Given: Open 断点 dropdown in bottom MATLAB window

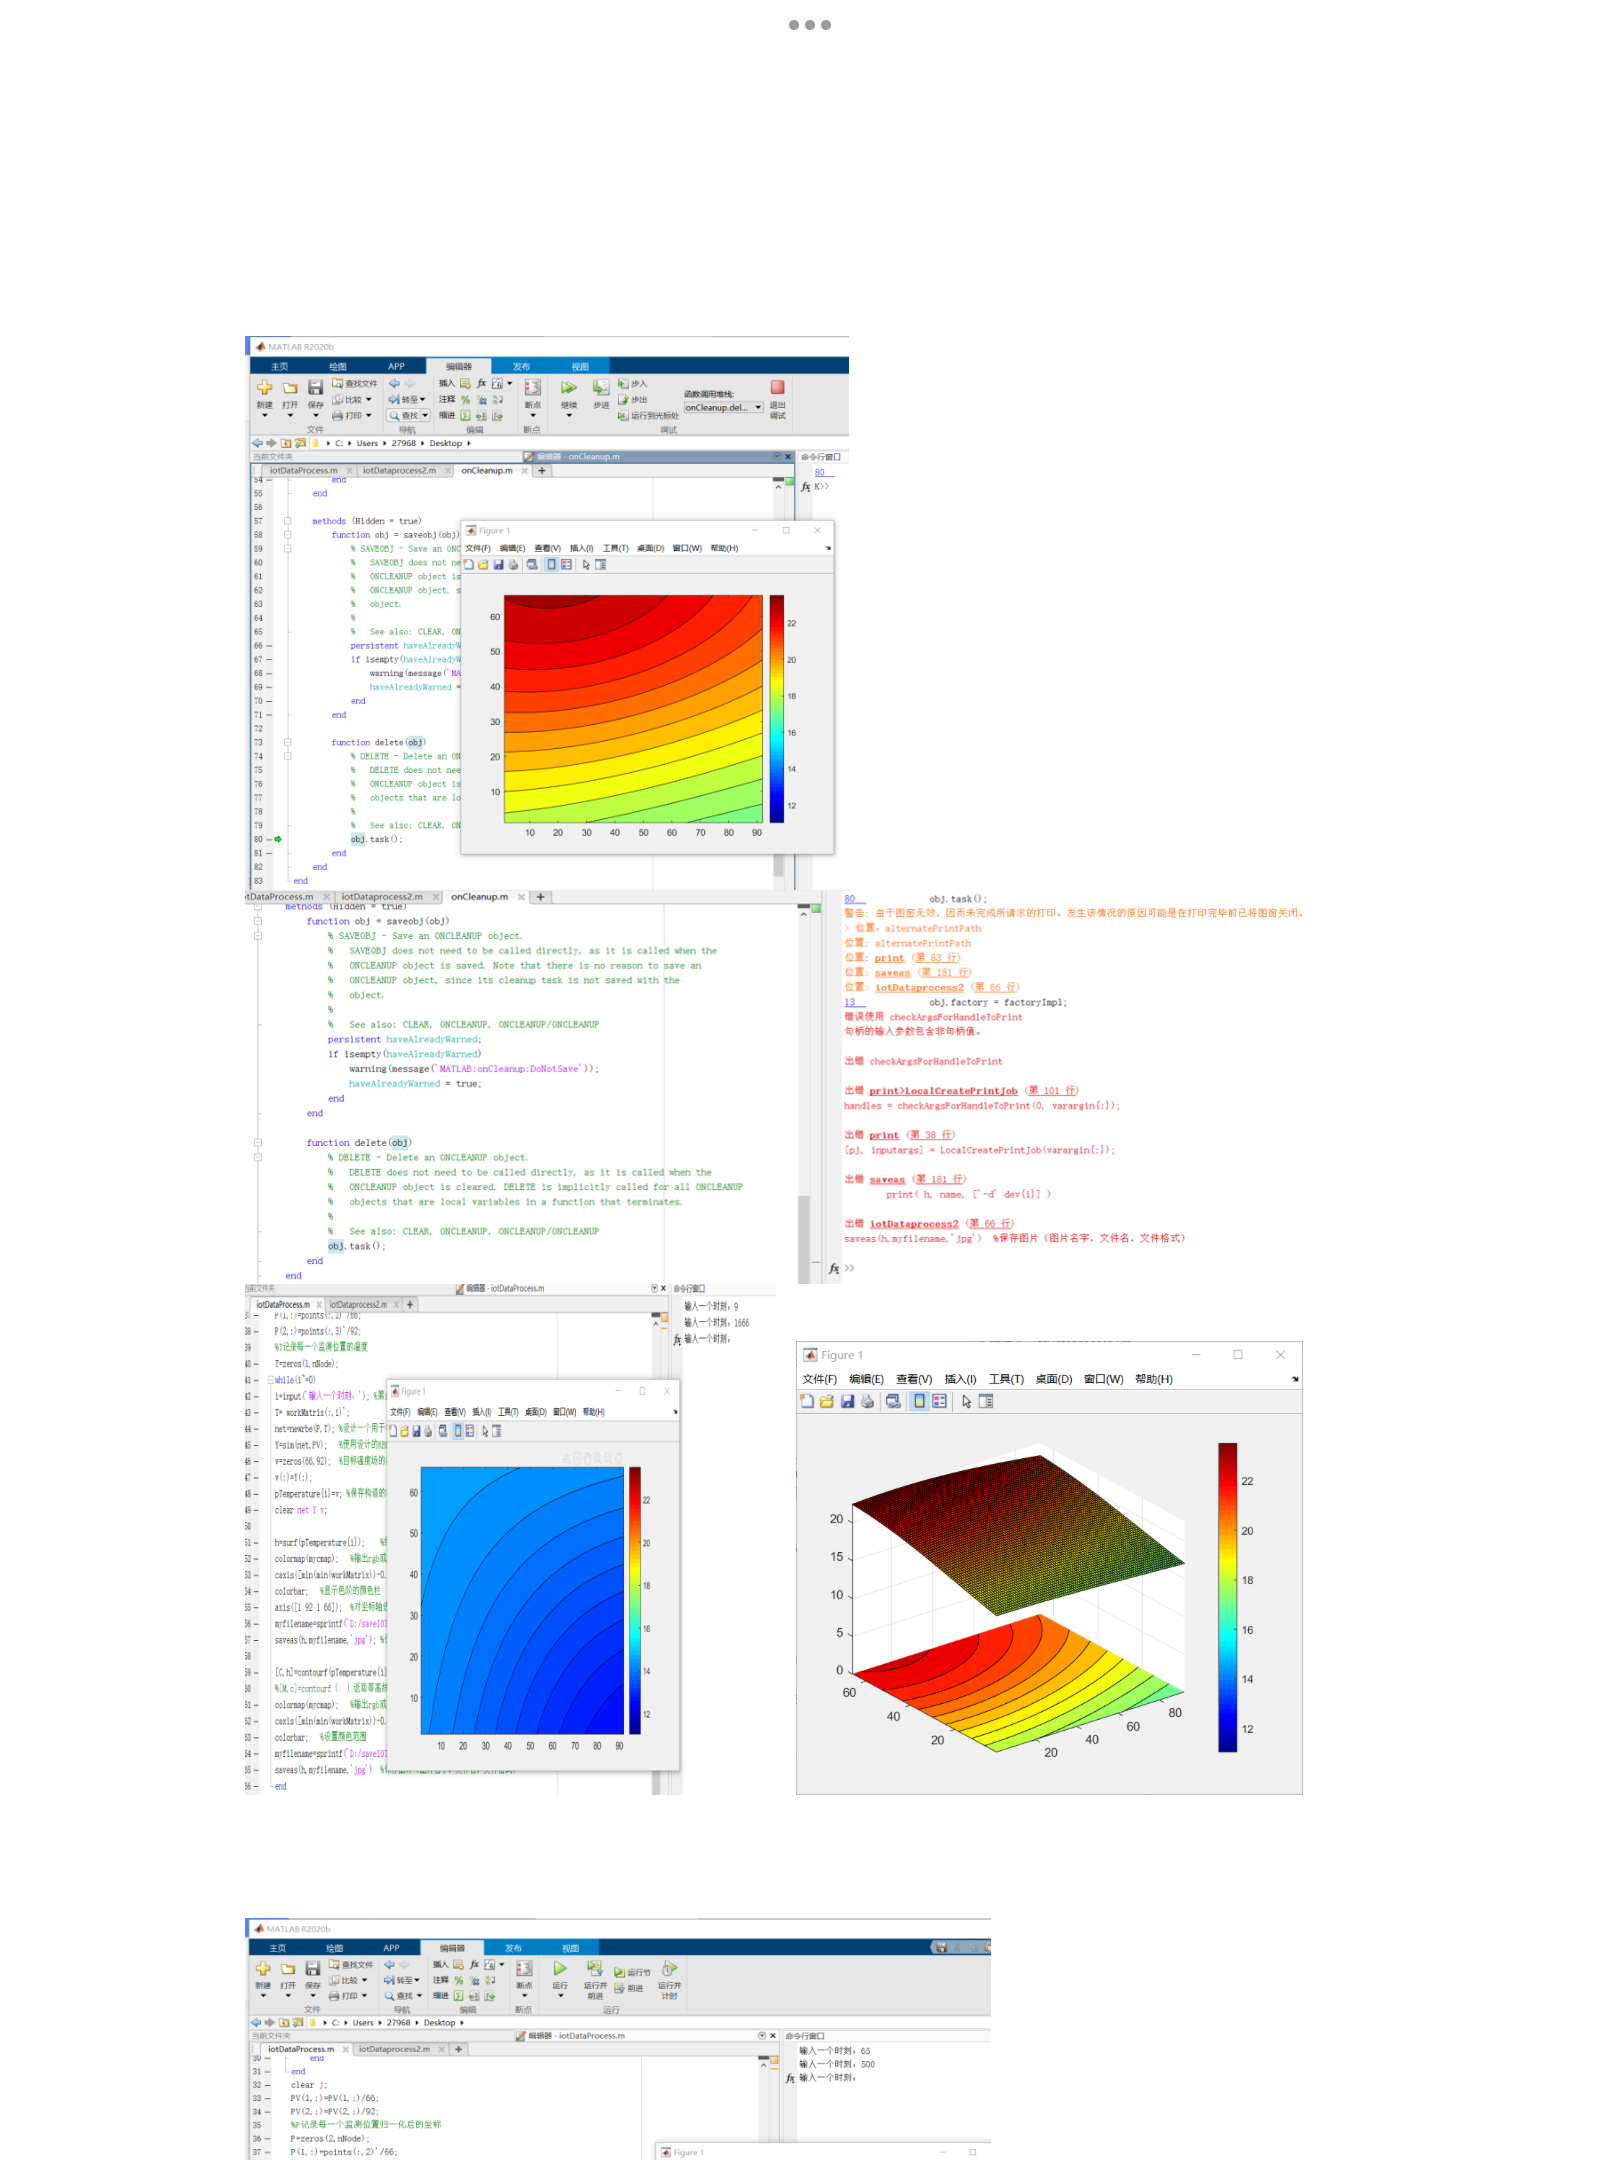Looking at the screenshot, I should 524,1995.
